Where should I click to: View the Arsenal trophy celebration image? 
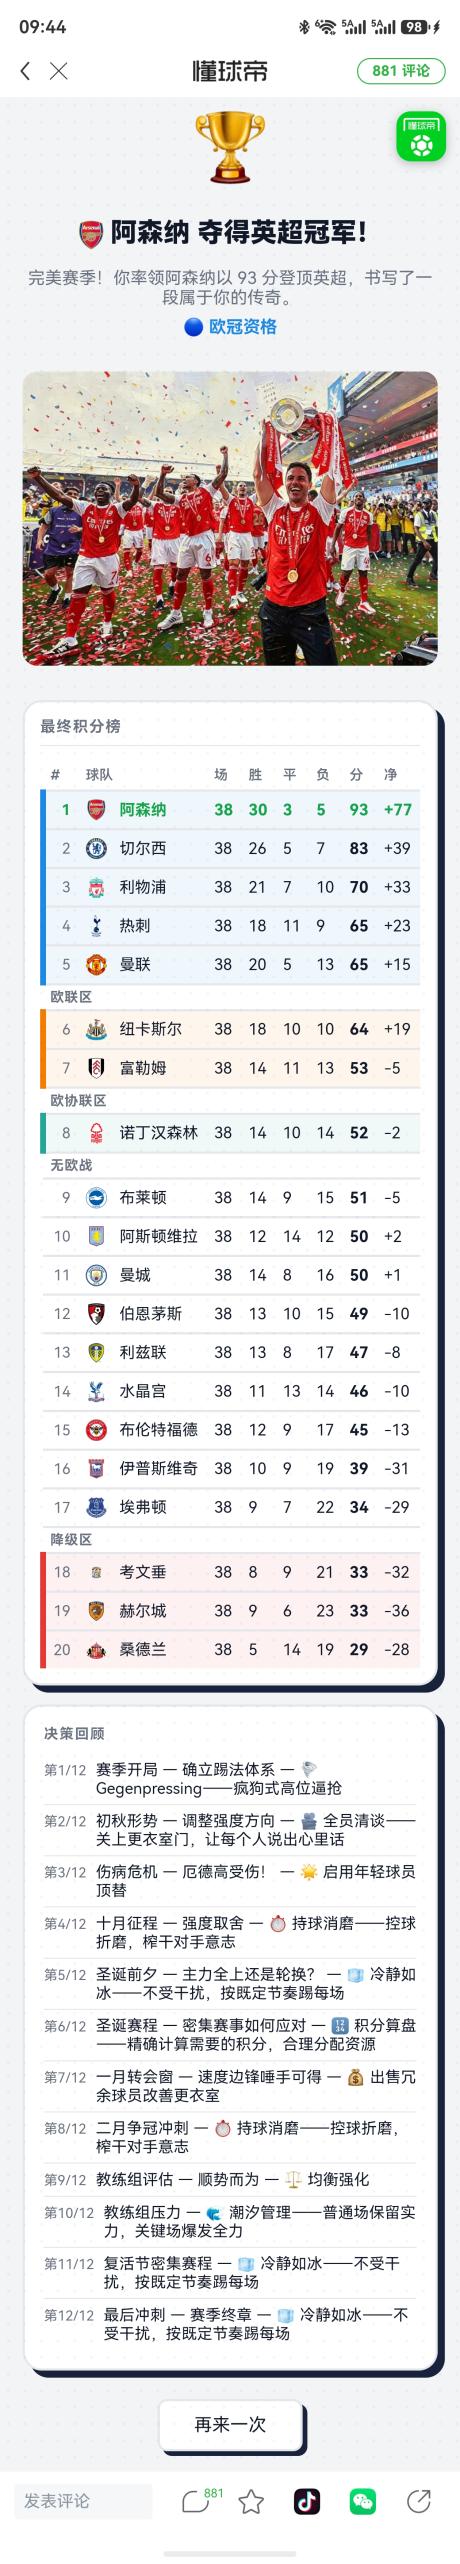pyautogui.click(x=230, y=518)
